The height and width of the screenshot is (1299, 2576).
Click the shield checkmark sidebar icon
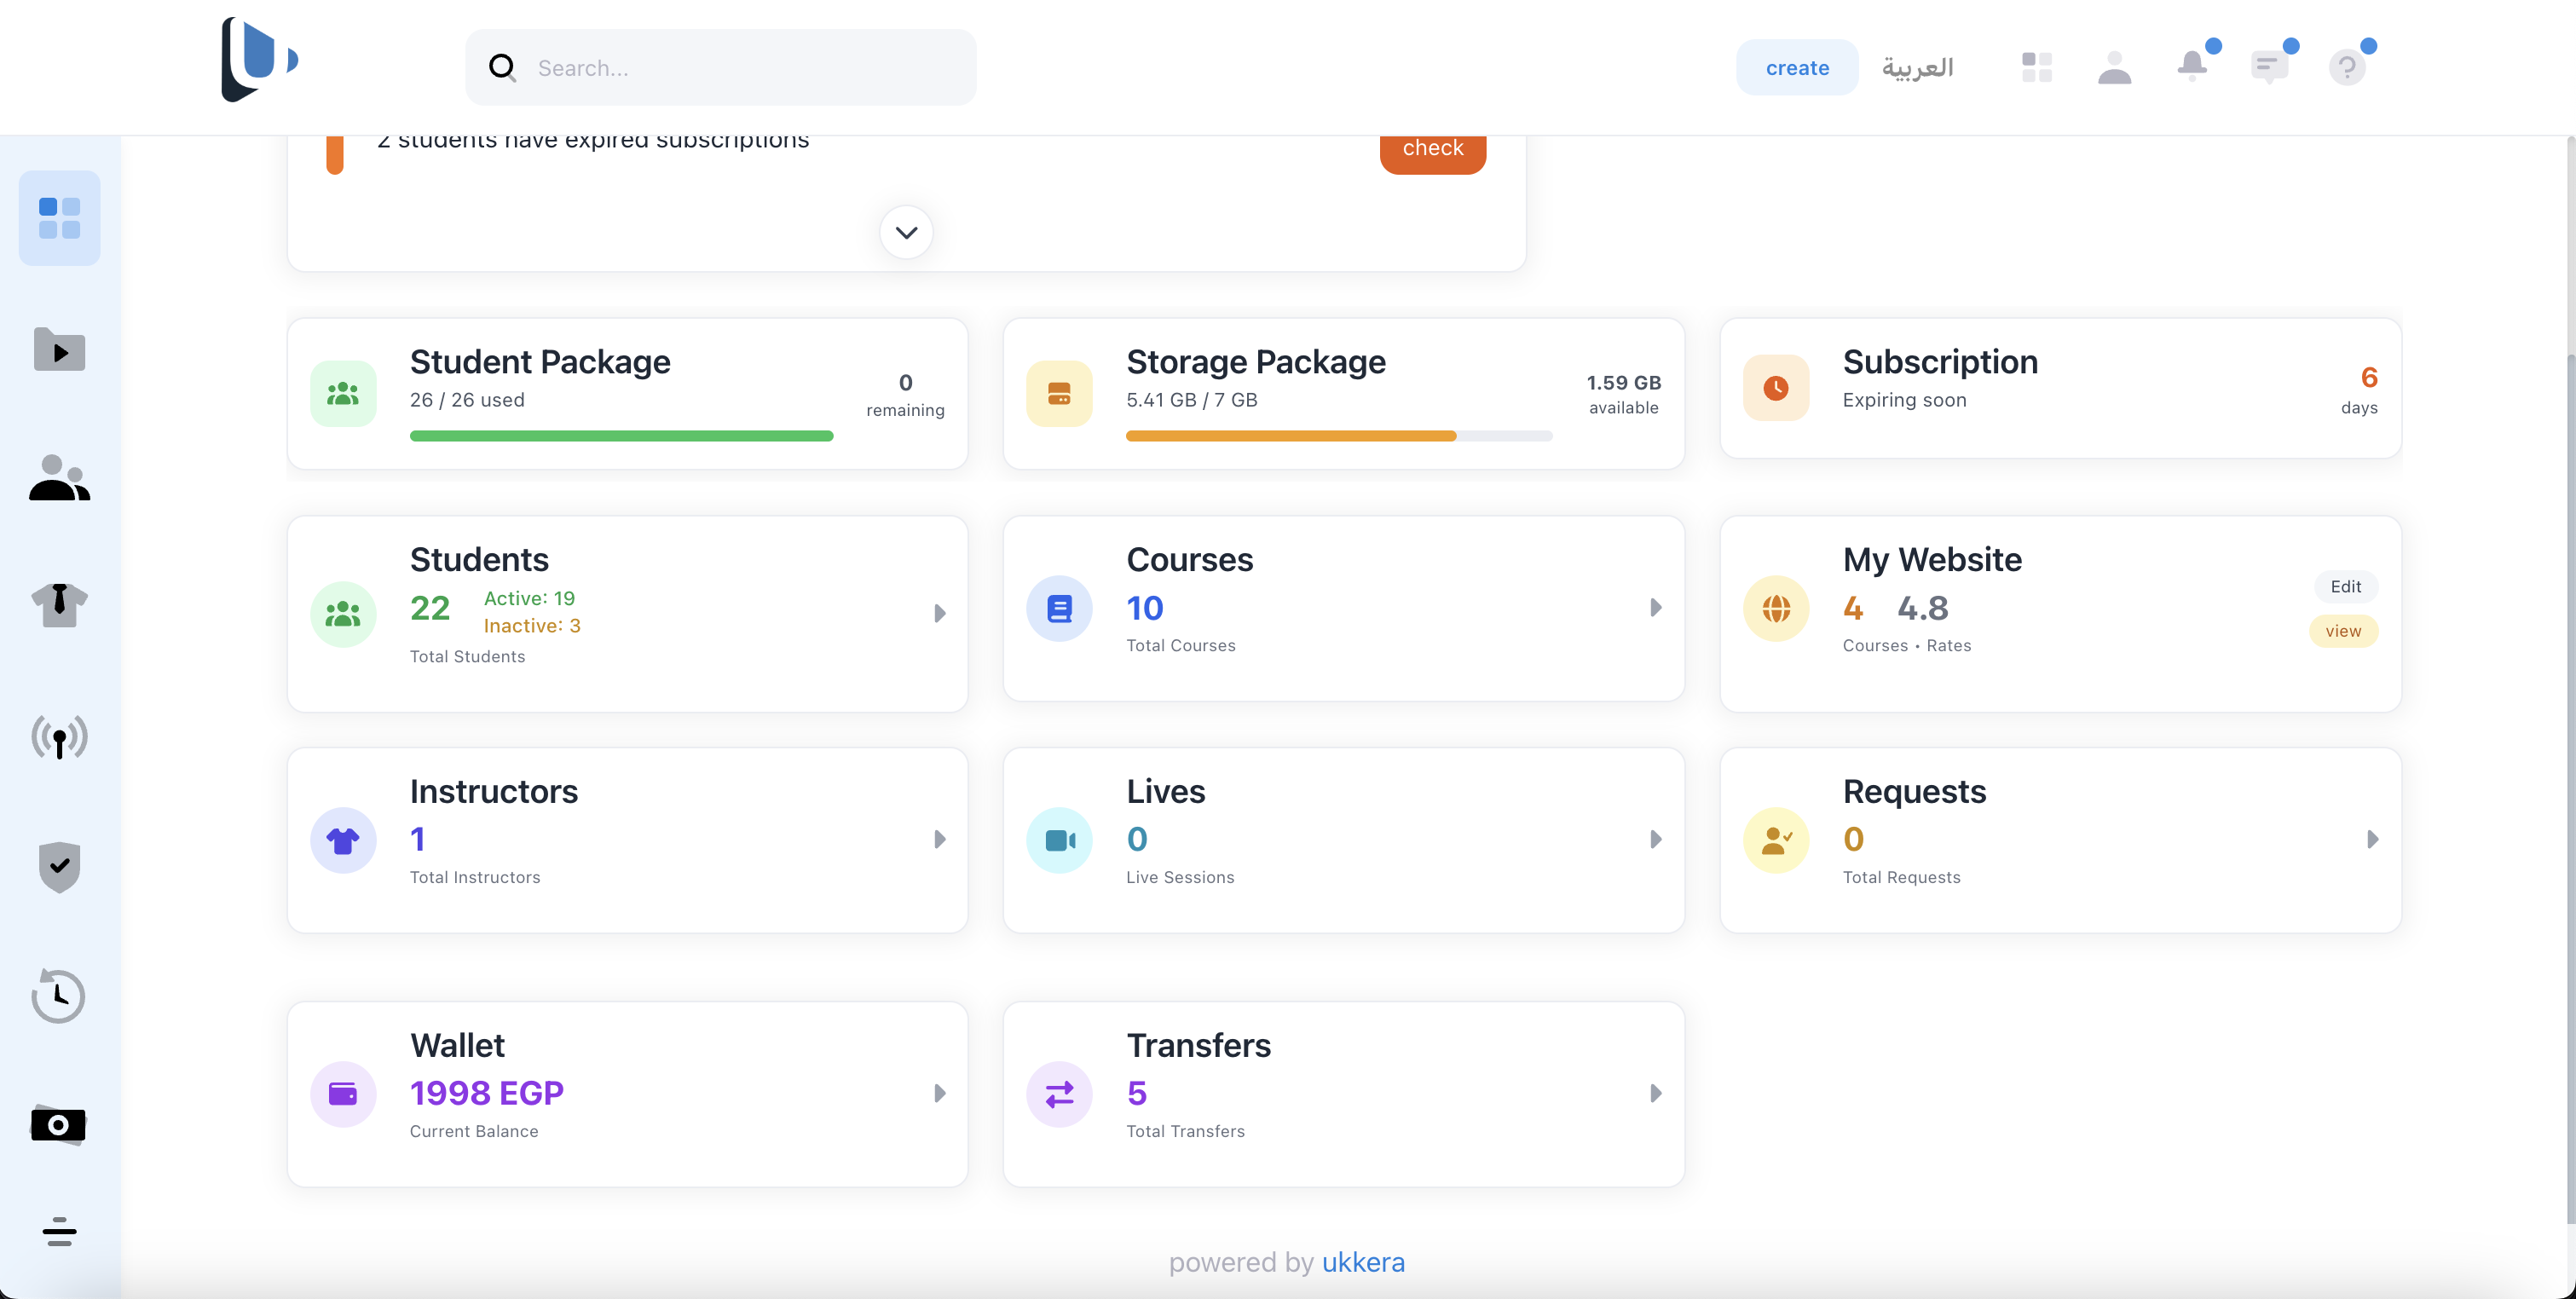tap(59, 866)
